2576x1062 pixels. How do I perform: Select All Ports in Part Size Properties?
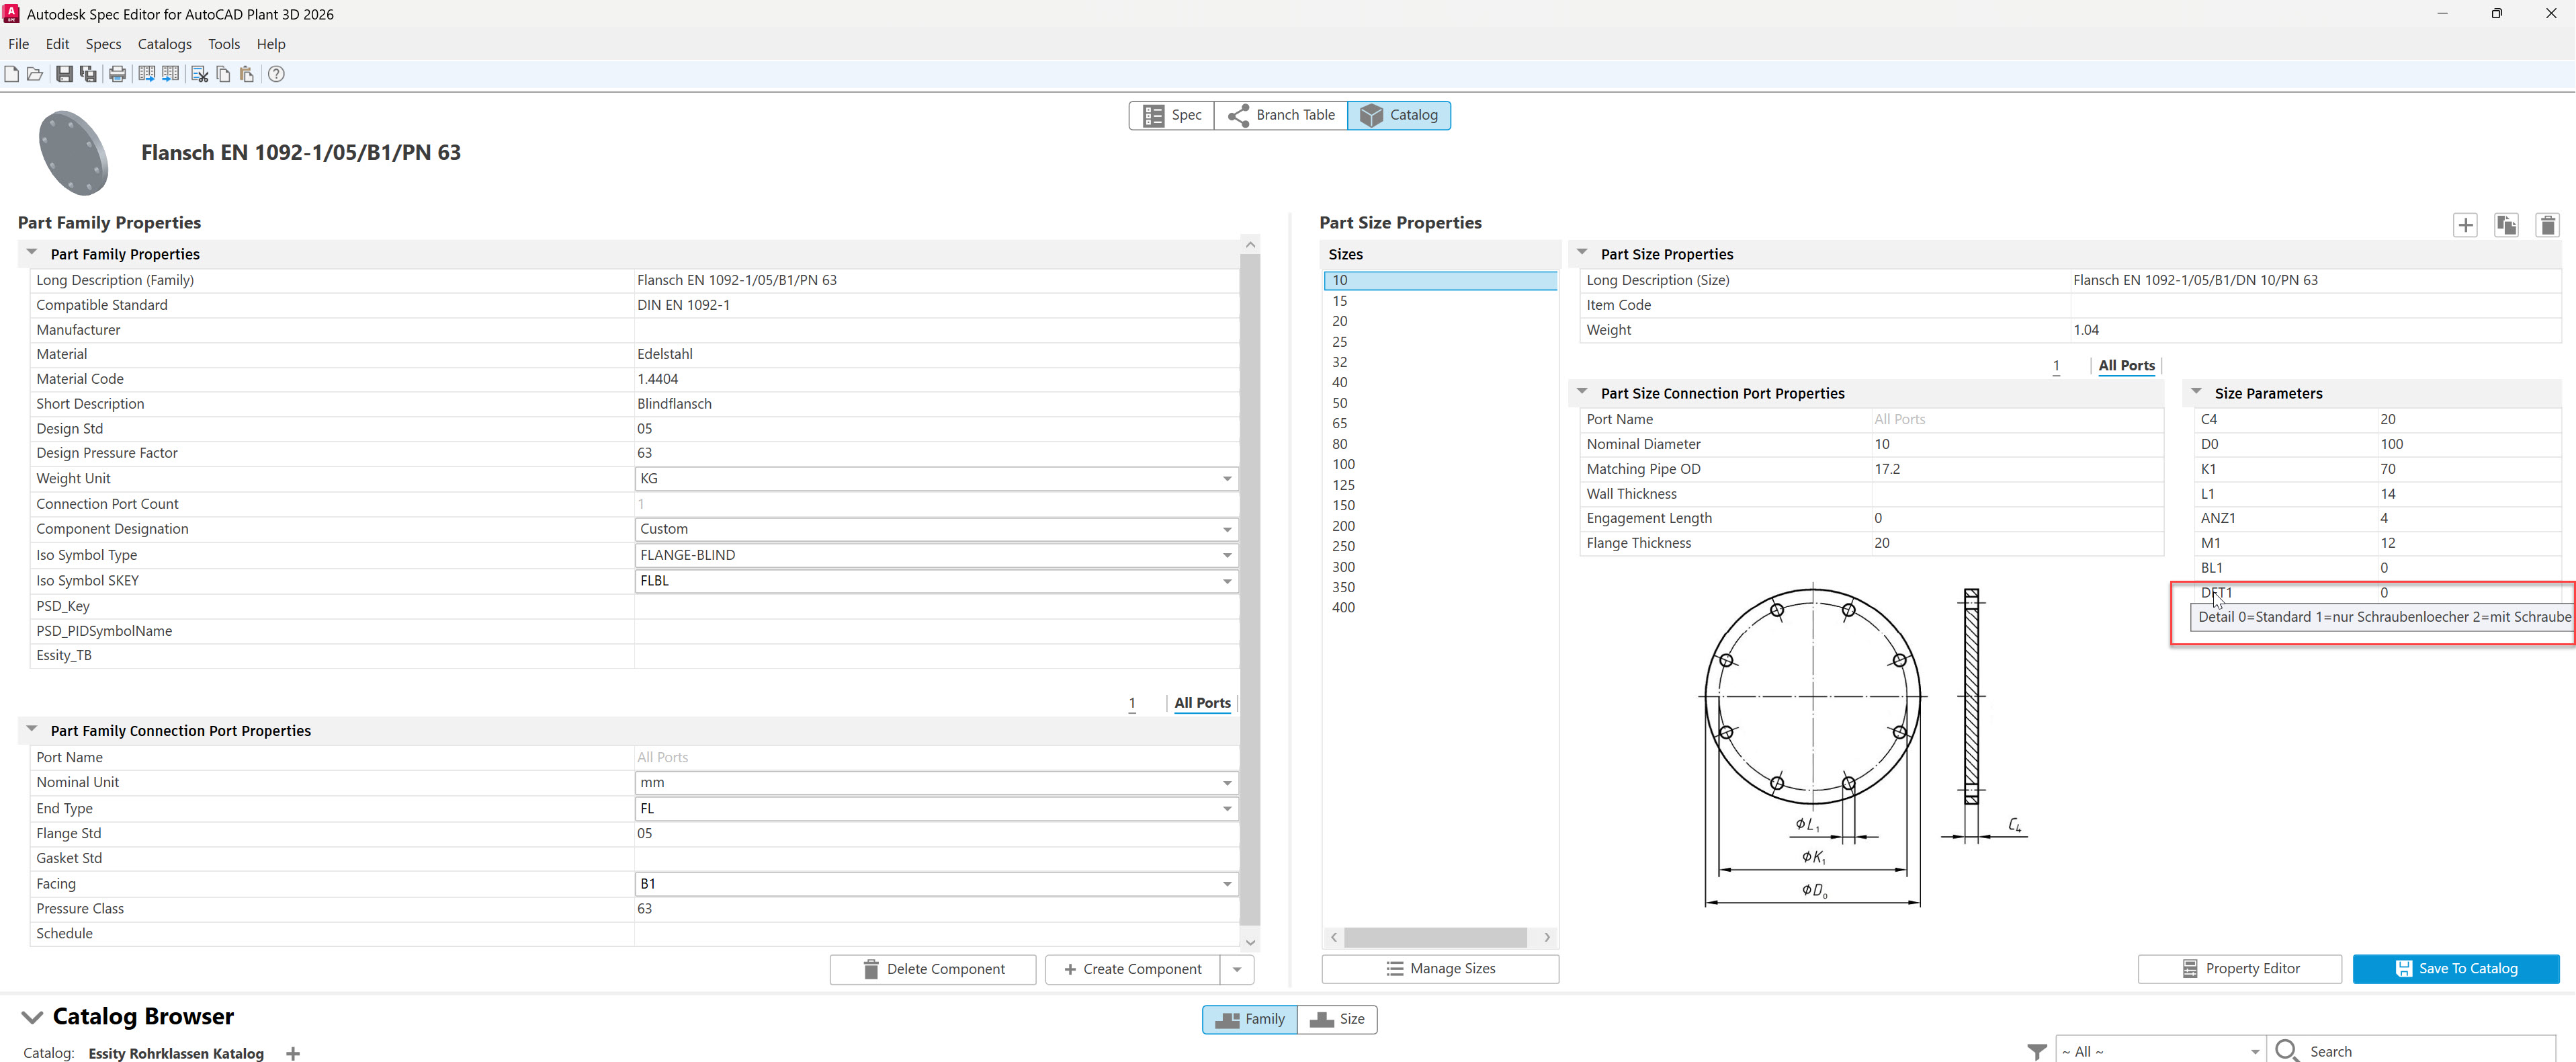tap(2126, 366)
